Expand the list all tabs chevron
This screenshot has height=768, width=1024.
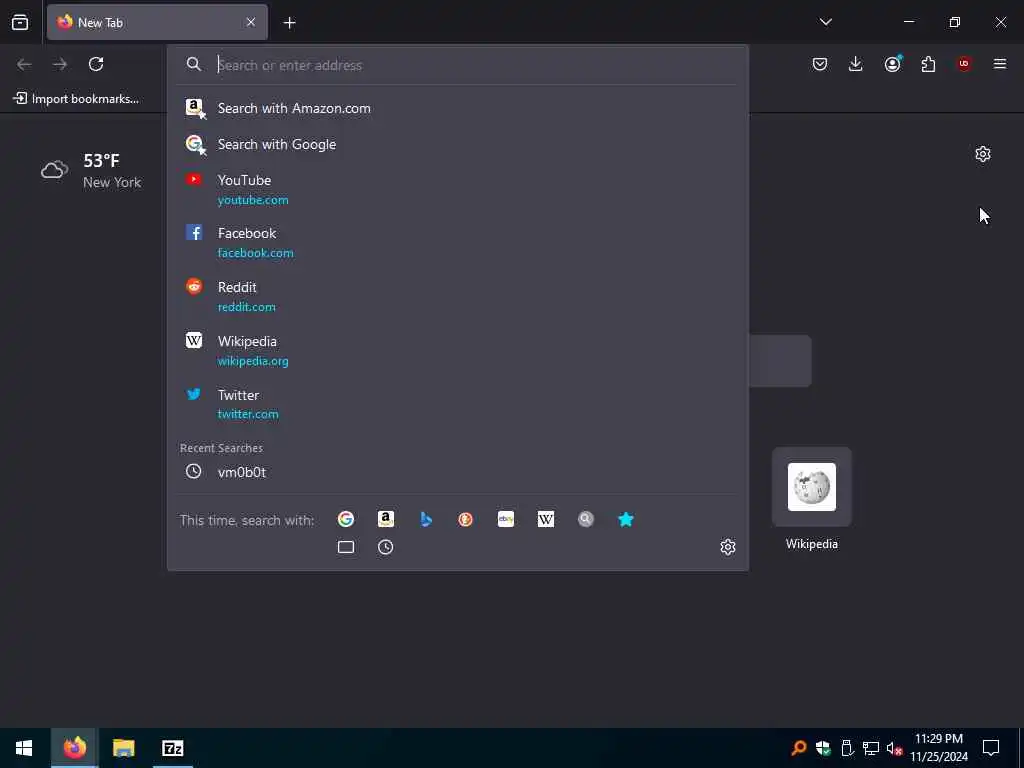point(825,22)
